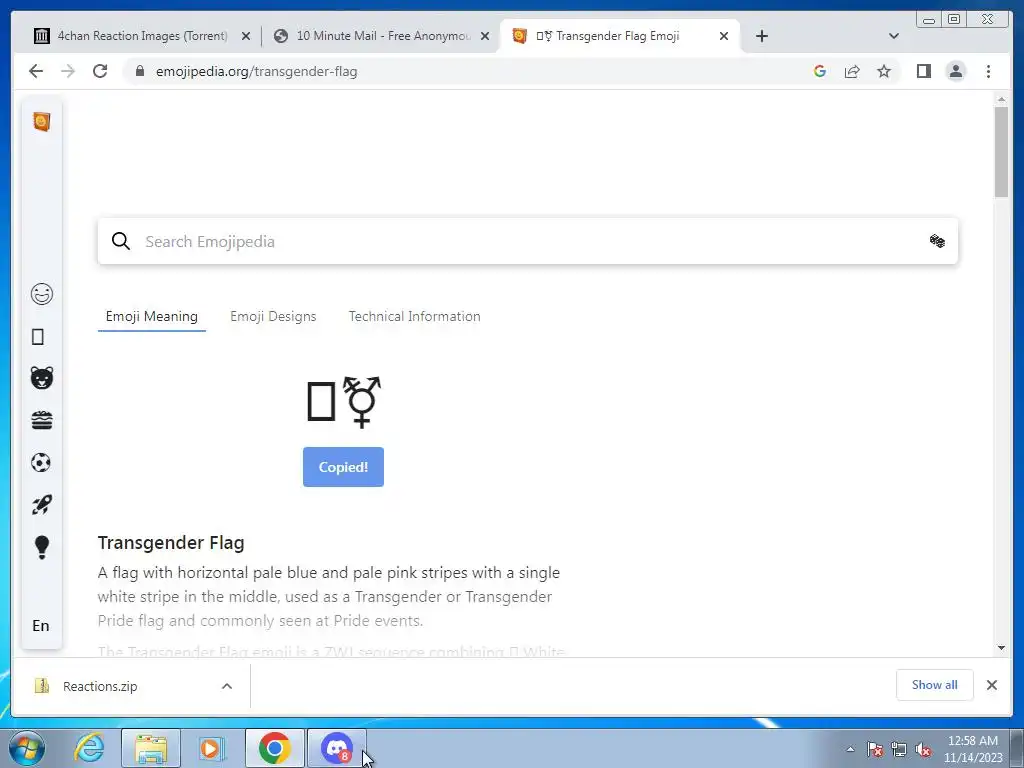The width and height of the screenshot is (1024, 768).
Task: Open Smileys & People category in sidebar
Action: pyautogui.click(x=42, y=294)
